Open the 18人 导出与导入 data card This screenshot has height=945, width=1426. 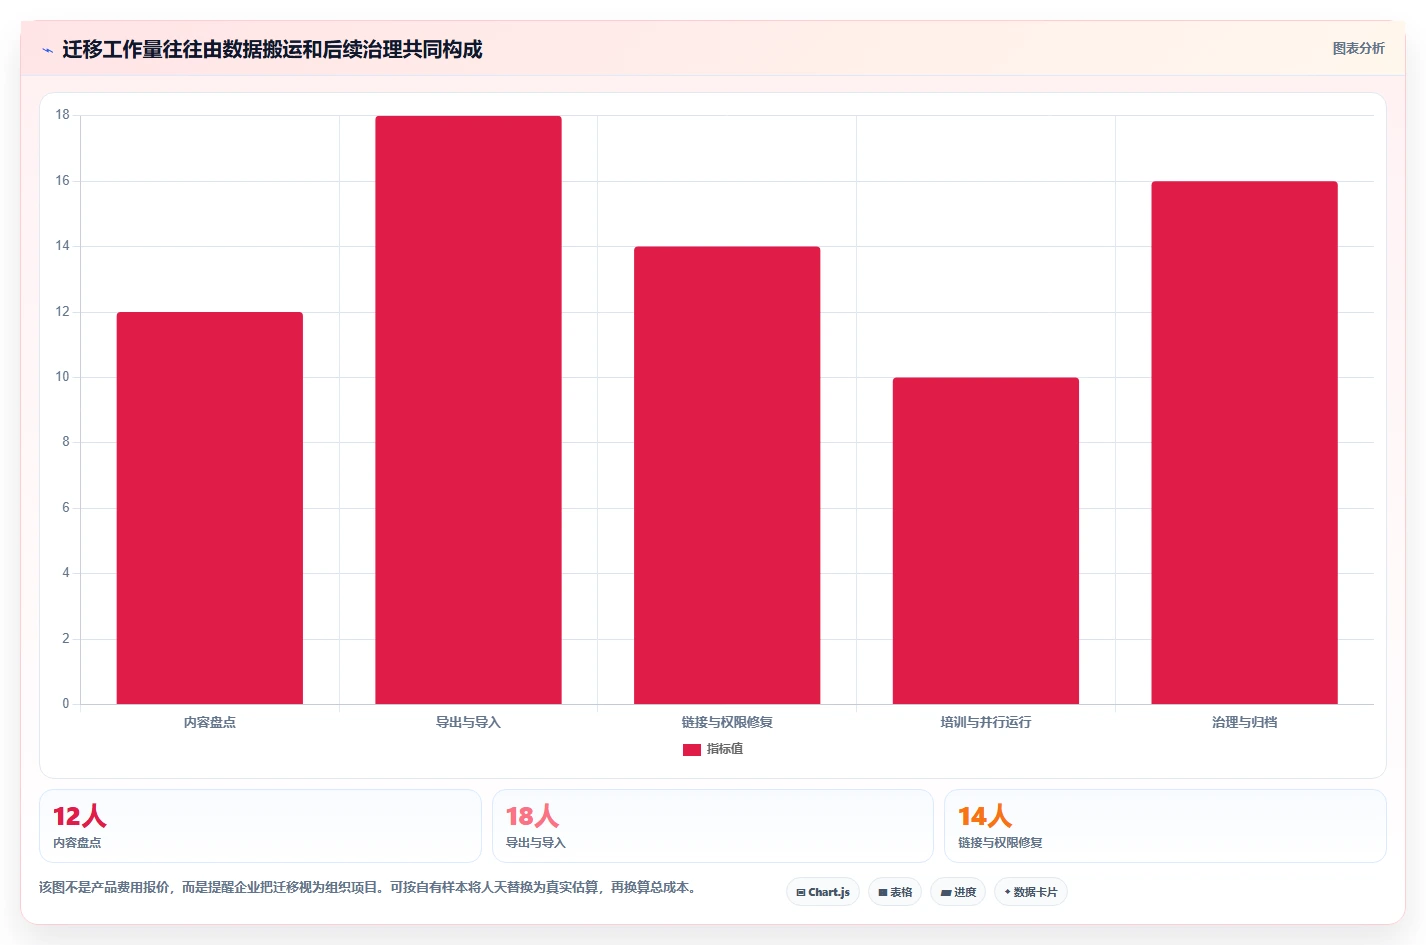(713, 826)
